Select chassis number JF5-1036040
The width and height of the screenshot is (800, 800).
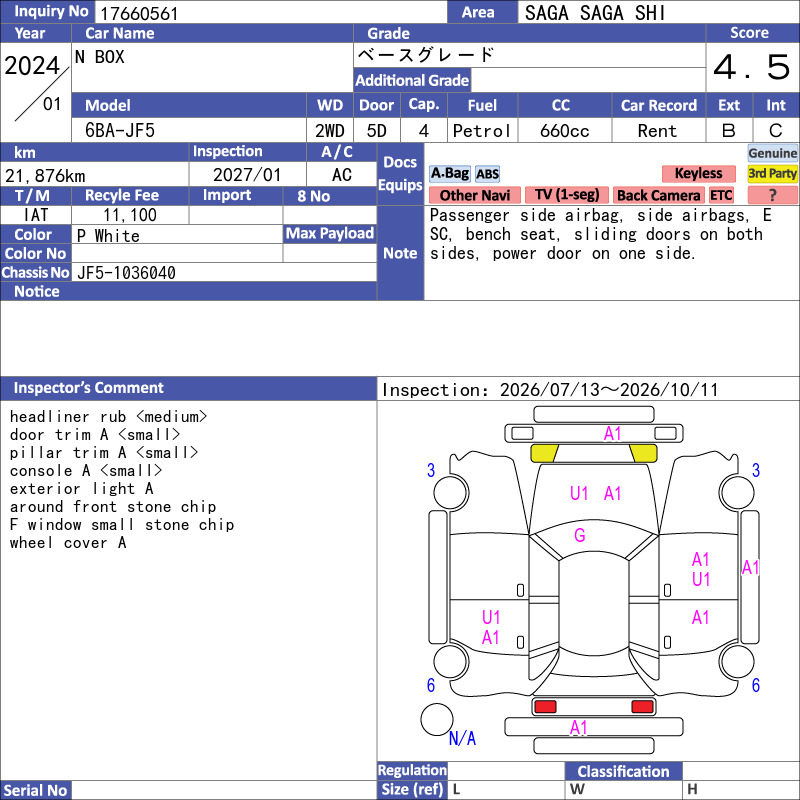coord(127,273)
